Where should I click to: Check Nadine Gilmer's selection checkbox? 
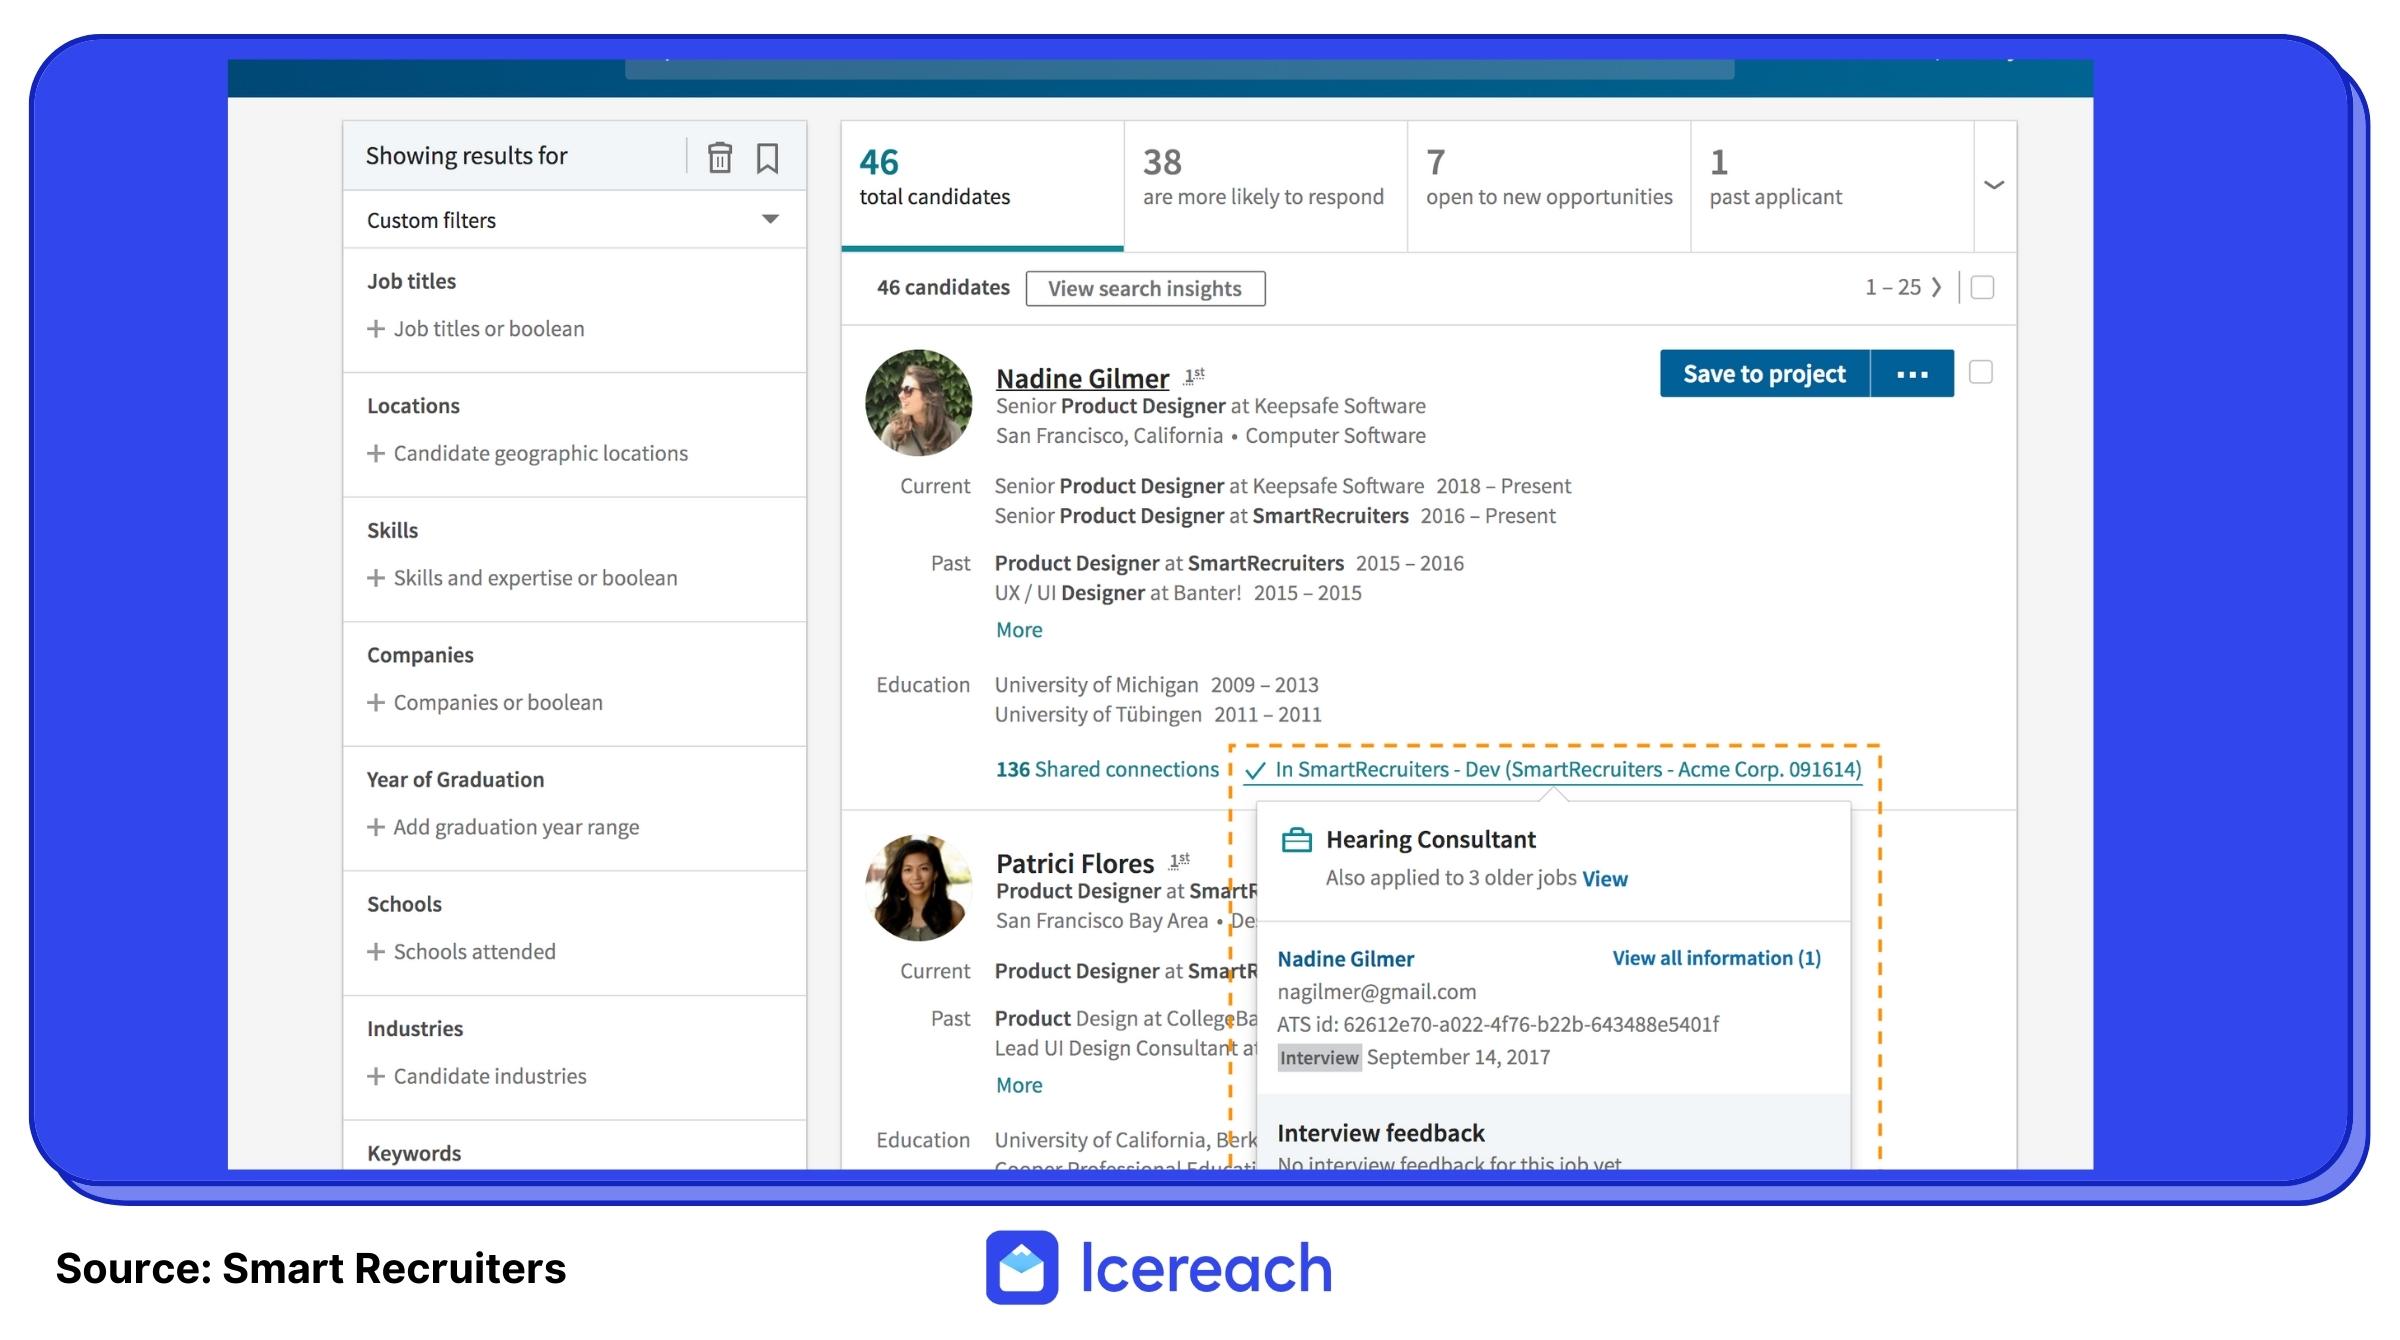tap(1980, 373)
